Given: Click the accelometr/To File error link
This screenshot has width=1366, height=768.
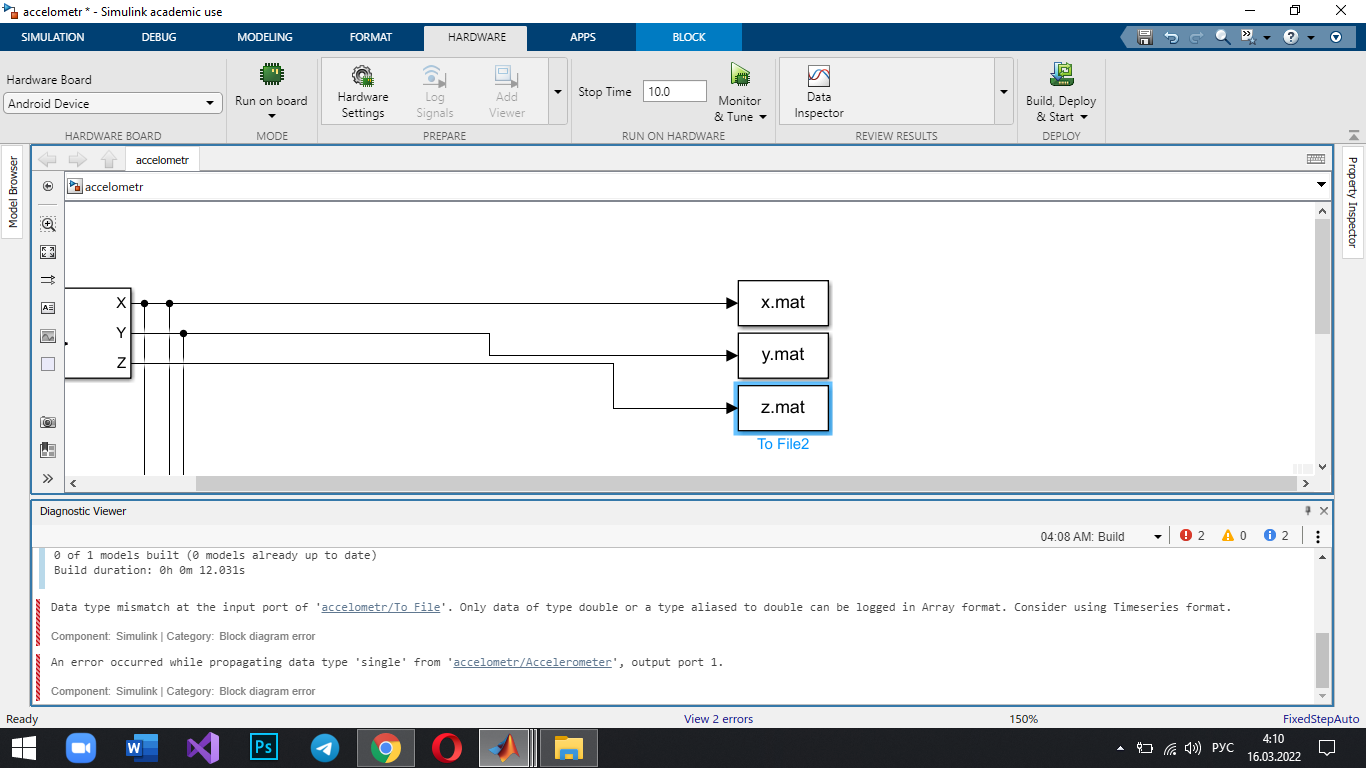Looking at the screenshot, I should click(381, 607).
